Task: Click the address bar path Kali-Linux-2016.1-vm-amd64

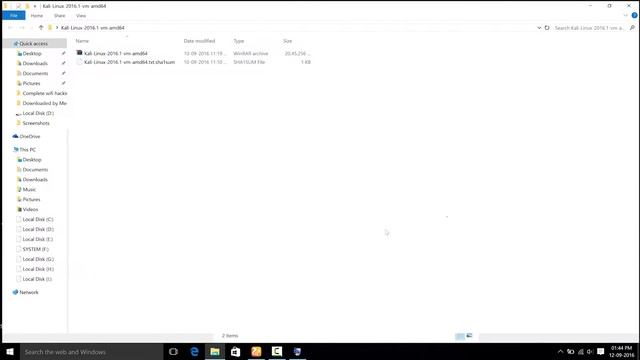Action: [93, 28]
